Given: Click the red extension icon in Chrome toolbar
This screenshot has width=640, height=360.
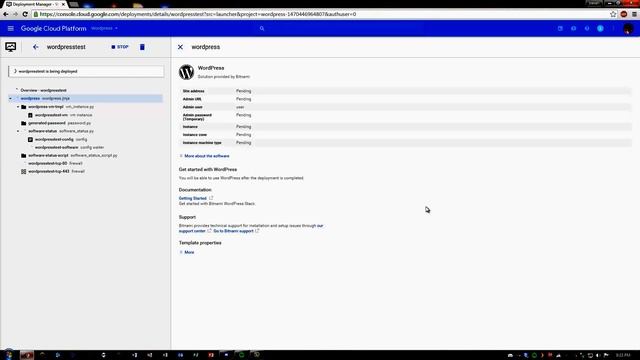Looking at the screenshot, I should click(624, 14).
